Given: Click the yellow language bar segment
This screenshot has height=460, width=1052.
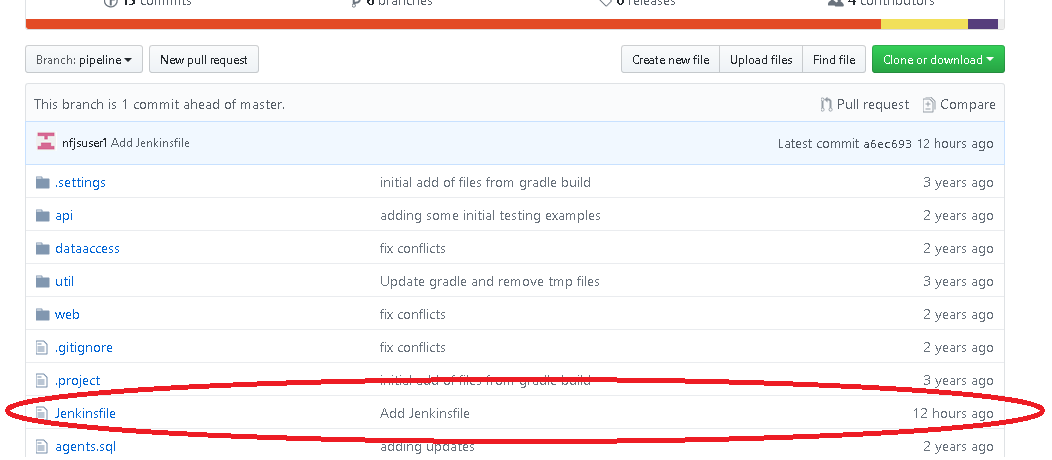Looking at the screenshot, I should click(x=923, y=23).
